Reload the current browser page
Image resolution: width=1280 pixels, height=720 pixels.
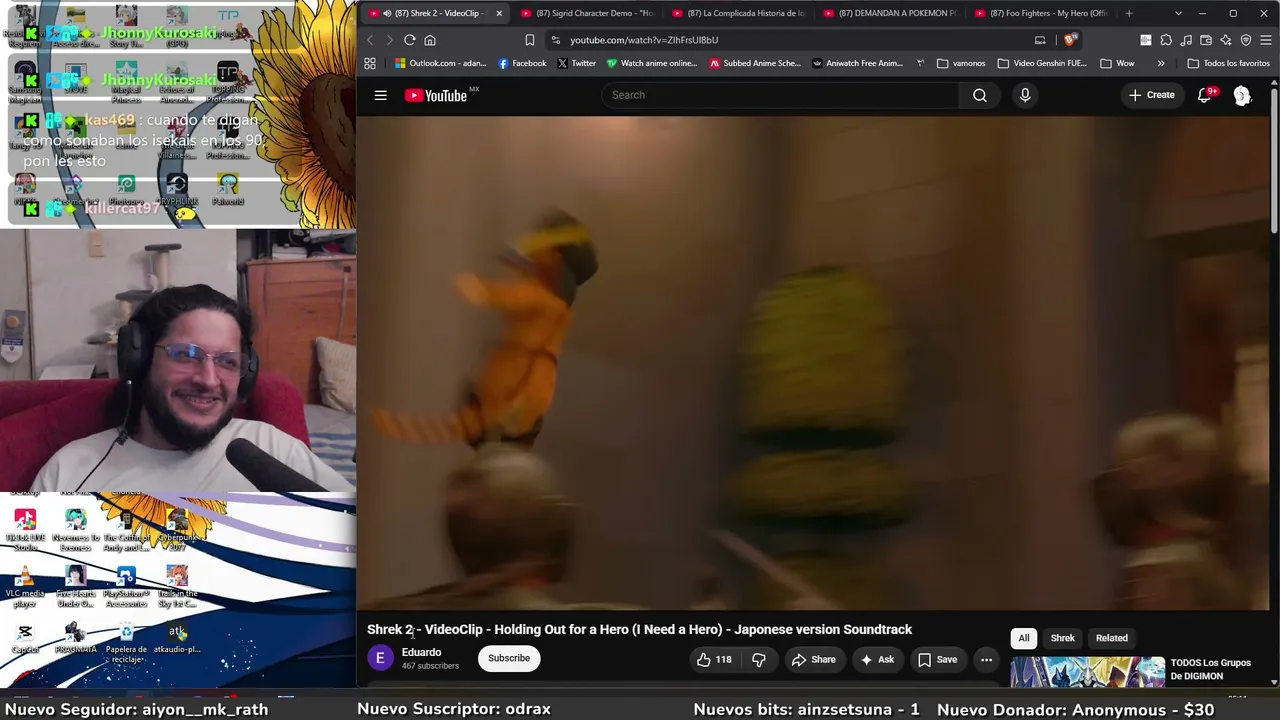point(410,40)
